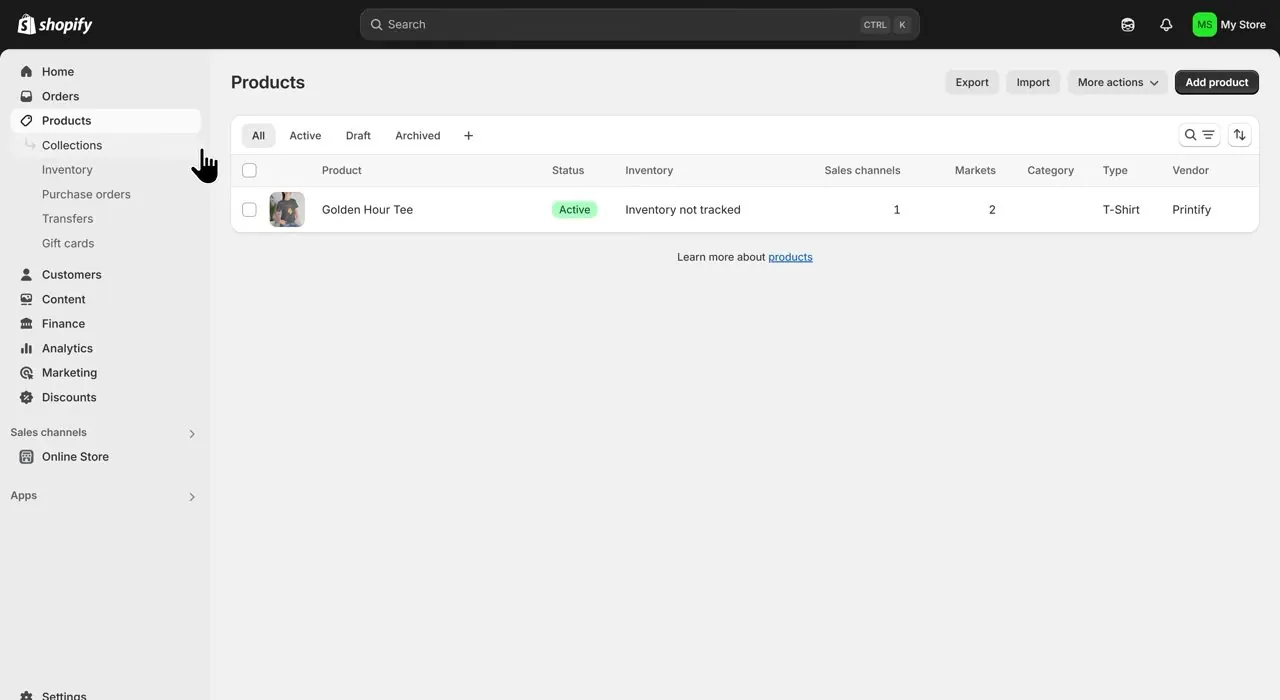Expand the Apps section chevron
Image resolution: width=1280 pixels, height=700 pixels.
[x=192, y=497]
